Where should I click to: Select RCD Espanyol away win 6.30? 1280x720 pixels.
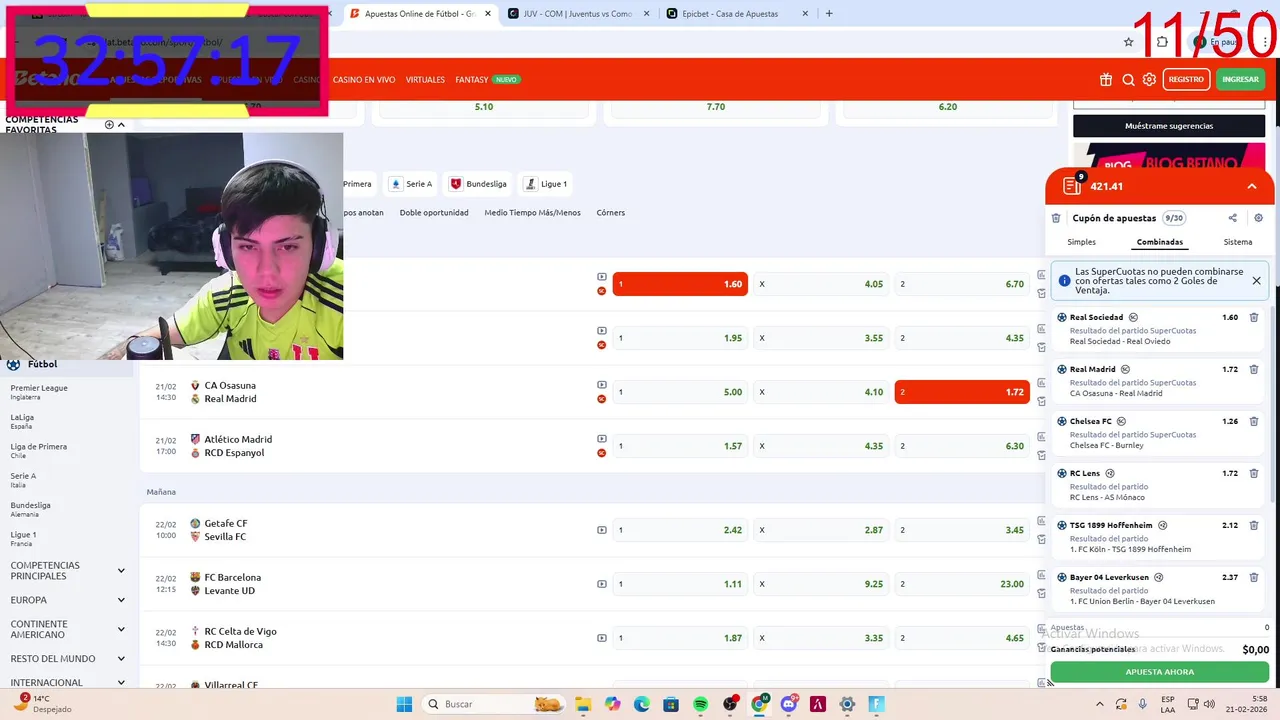tap(962, 446)
